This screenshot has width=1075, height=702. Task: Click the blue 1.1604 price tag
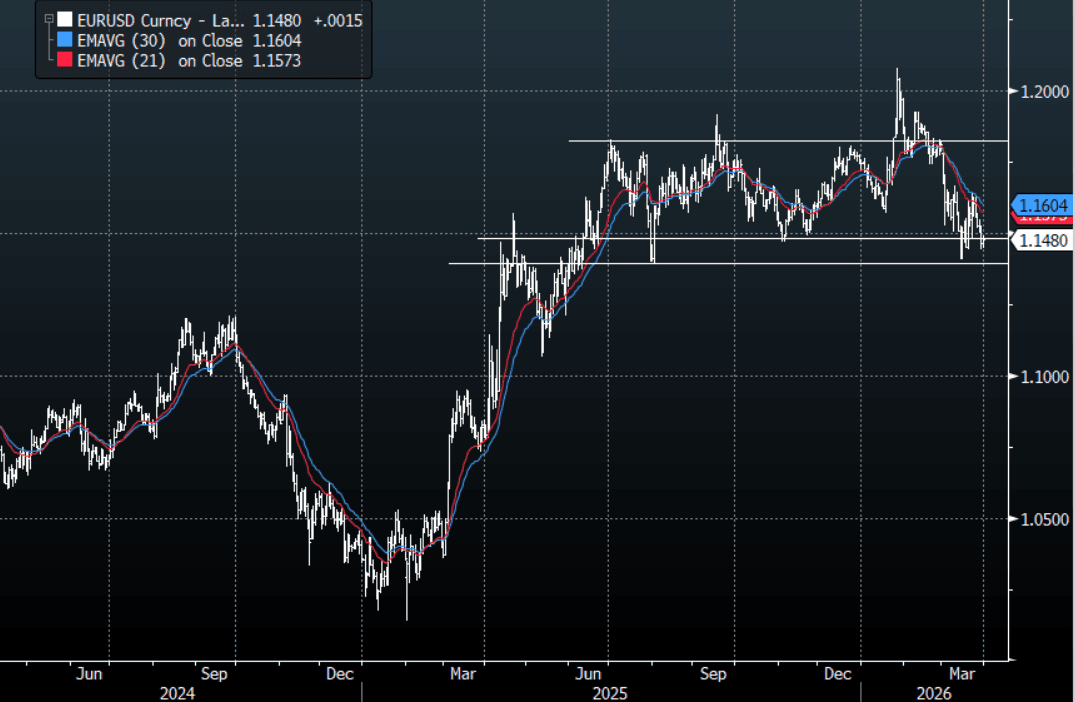pyautogui.click(x=1045, y=204)
